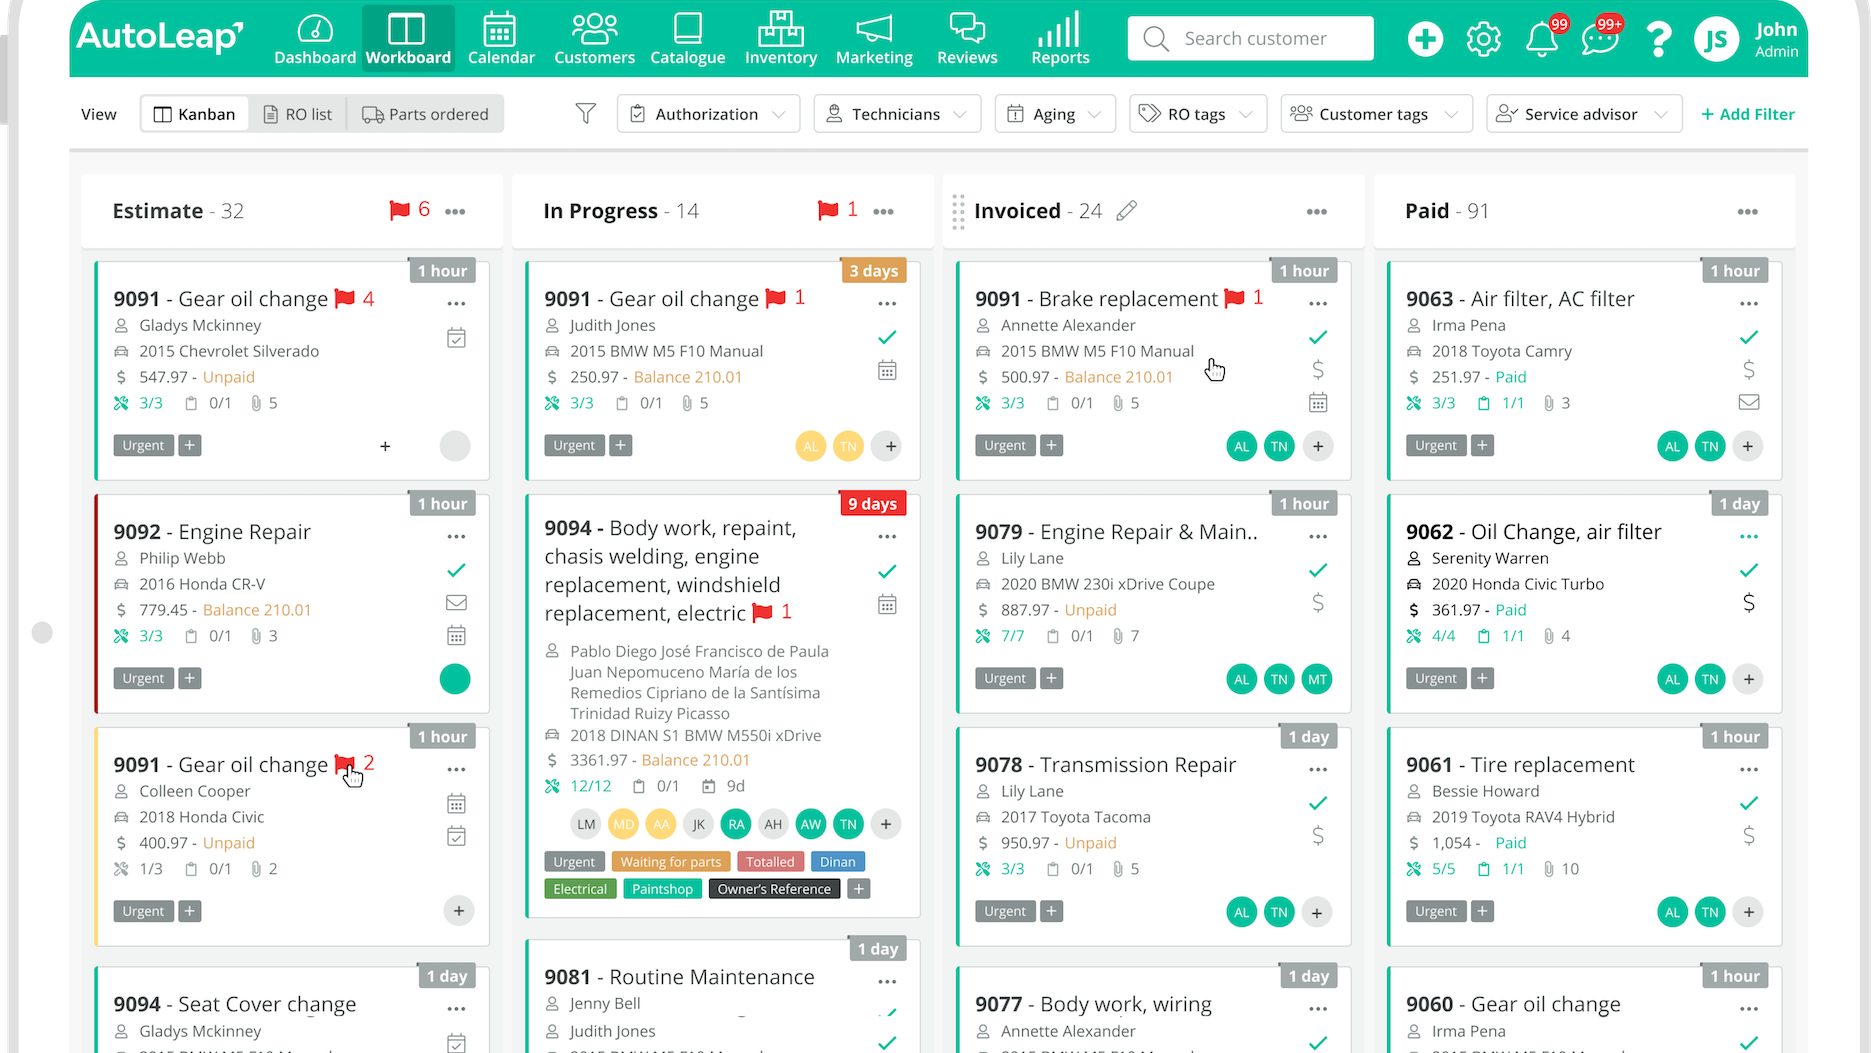Click dollar icon on 9062 Oil Change card
Screen dimensions: 1871x1053
[x=1749, y=603]
